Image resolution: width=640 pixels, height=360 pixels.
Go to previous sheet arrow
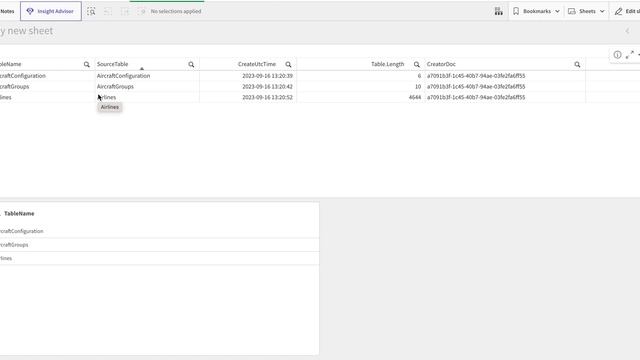[627, 31]
